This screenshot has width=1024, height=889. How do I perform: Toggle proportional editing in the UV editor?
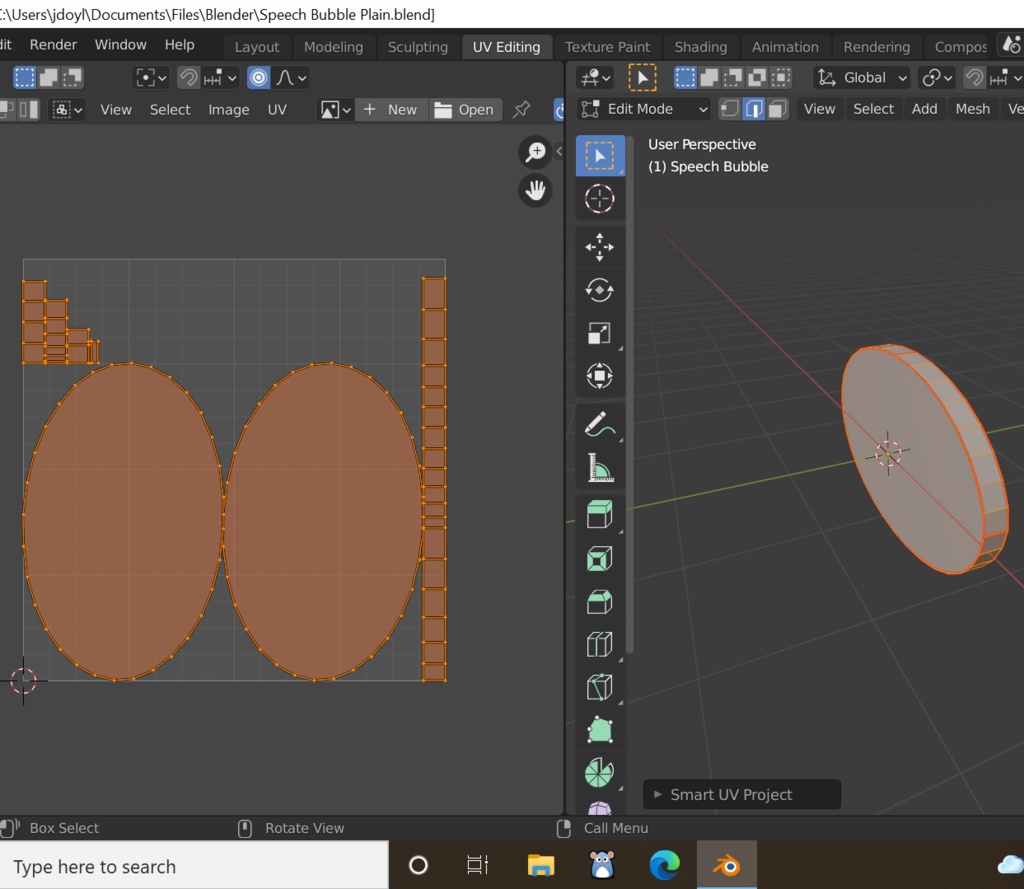click(259, 78)
